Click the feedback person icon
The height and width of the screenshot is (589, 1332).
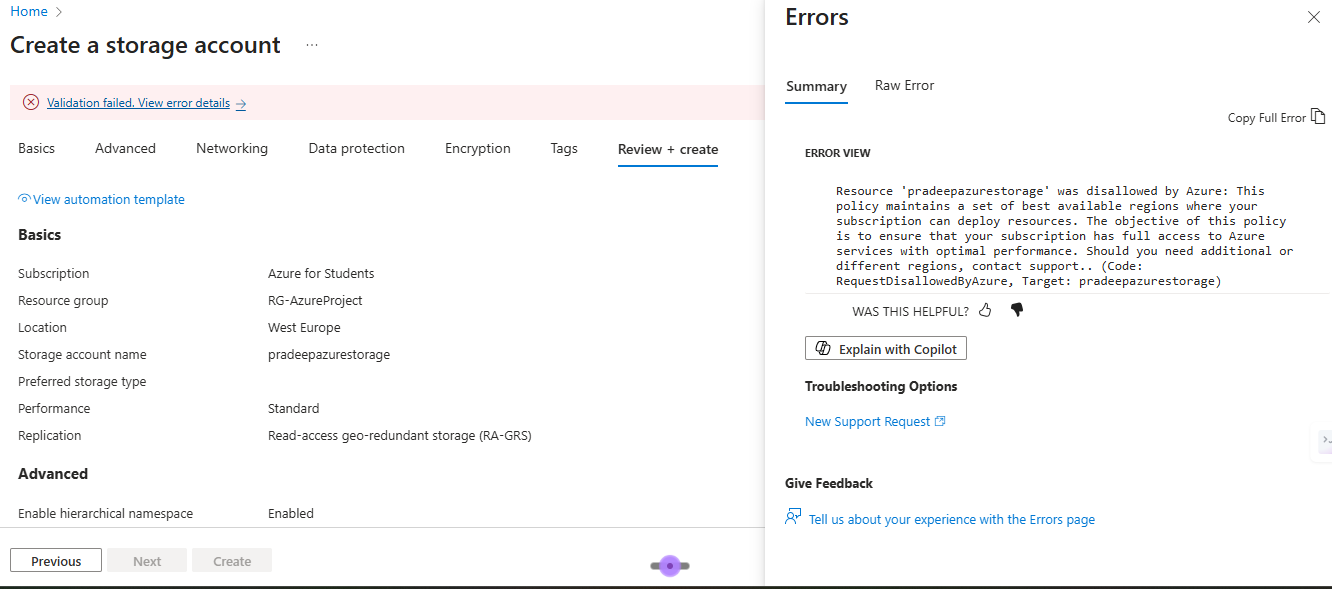793,517
